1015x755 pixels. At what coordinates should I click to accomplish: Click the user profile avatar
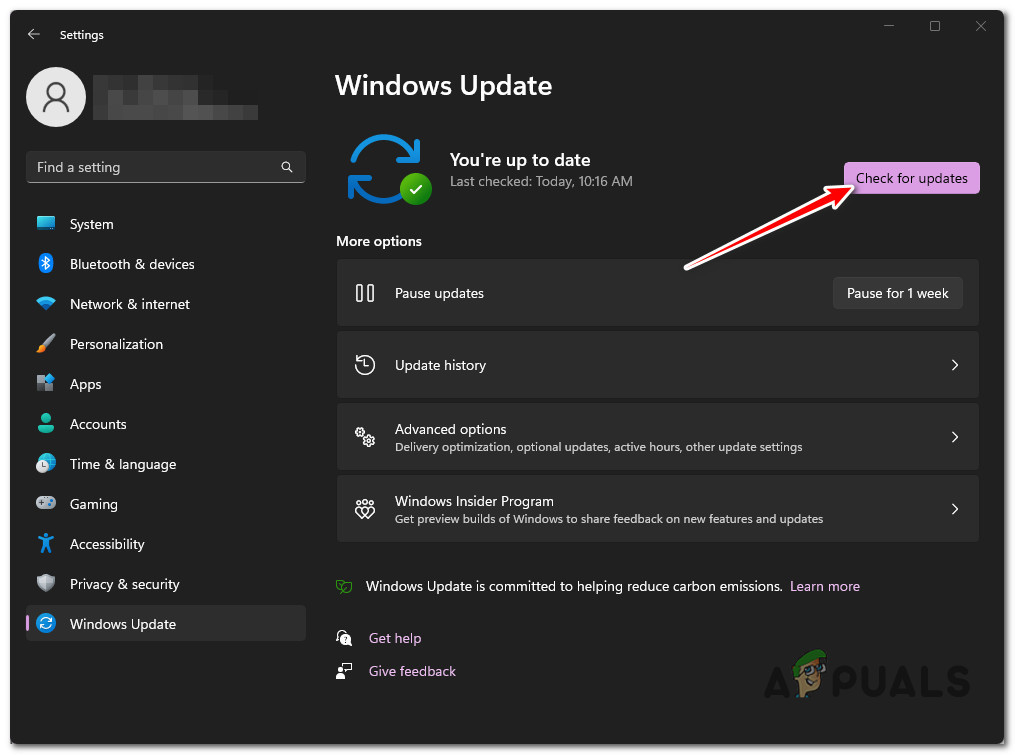tap(56, 97)
